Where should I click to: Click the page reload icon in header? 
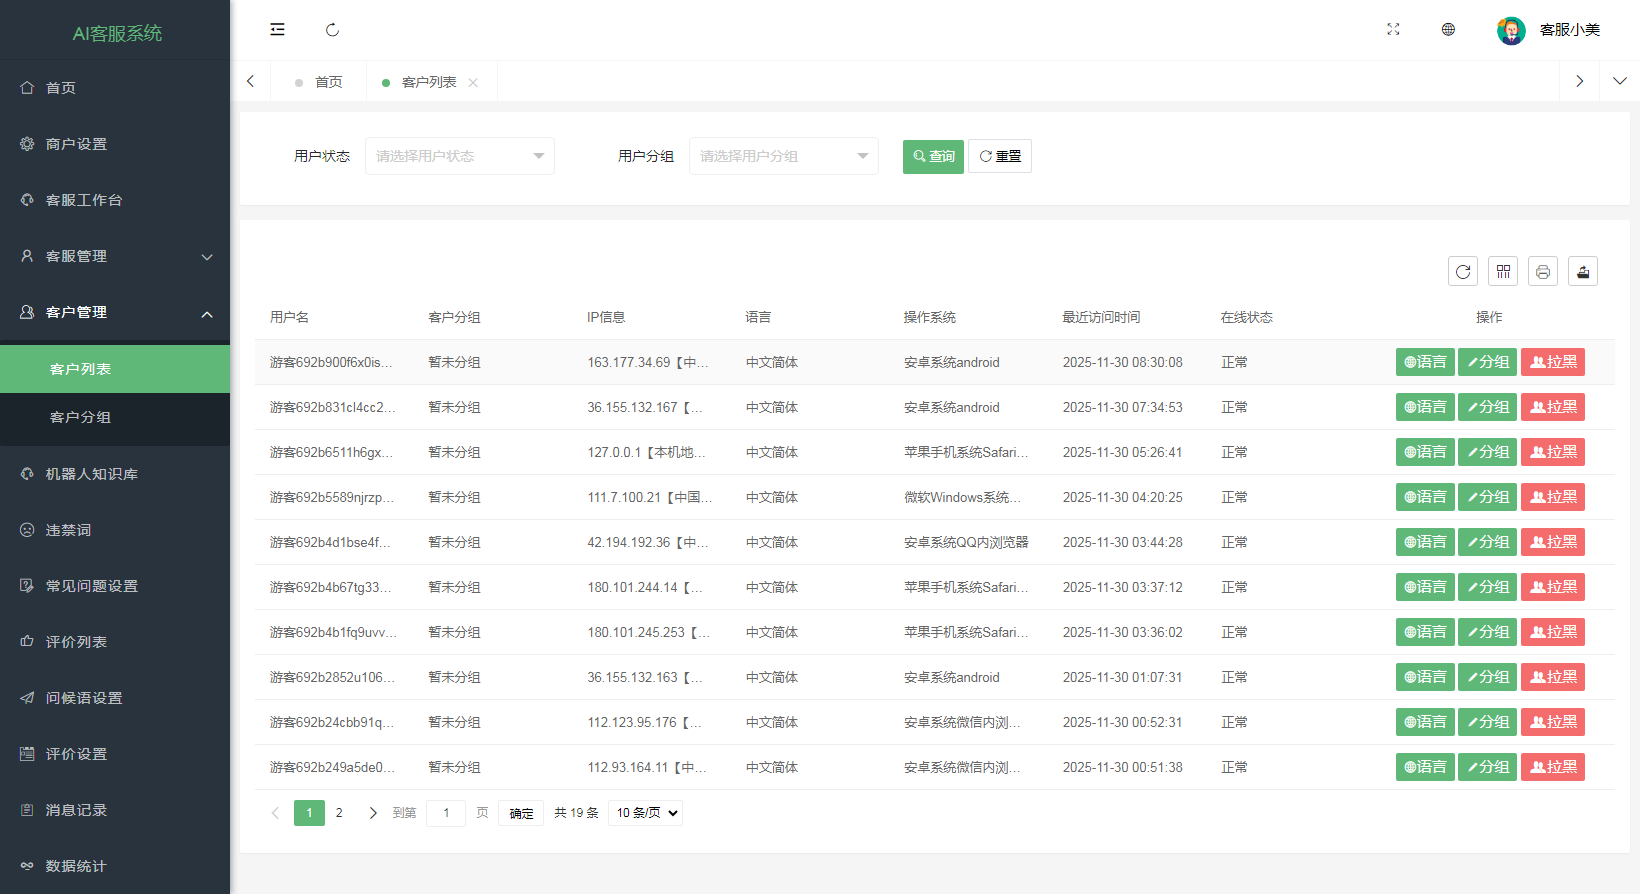(332, 30)
